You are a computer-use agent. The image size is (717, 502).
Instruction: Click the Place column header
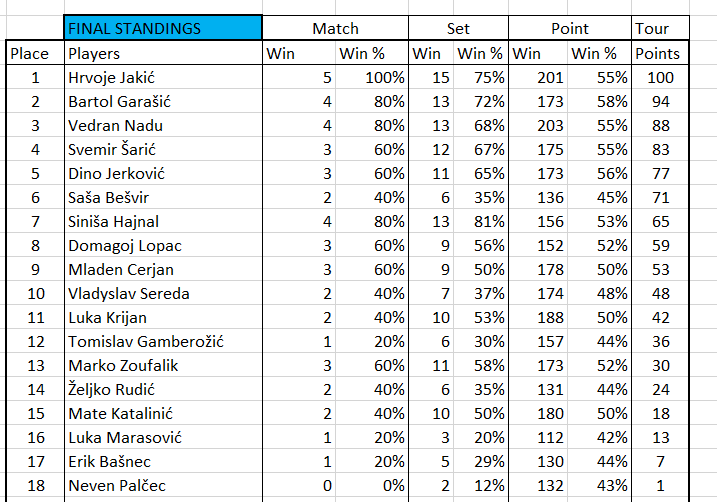(28, 53)
